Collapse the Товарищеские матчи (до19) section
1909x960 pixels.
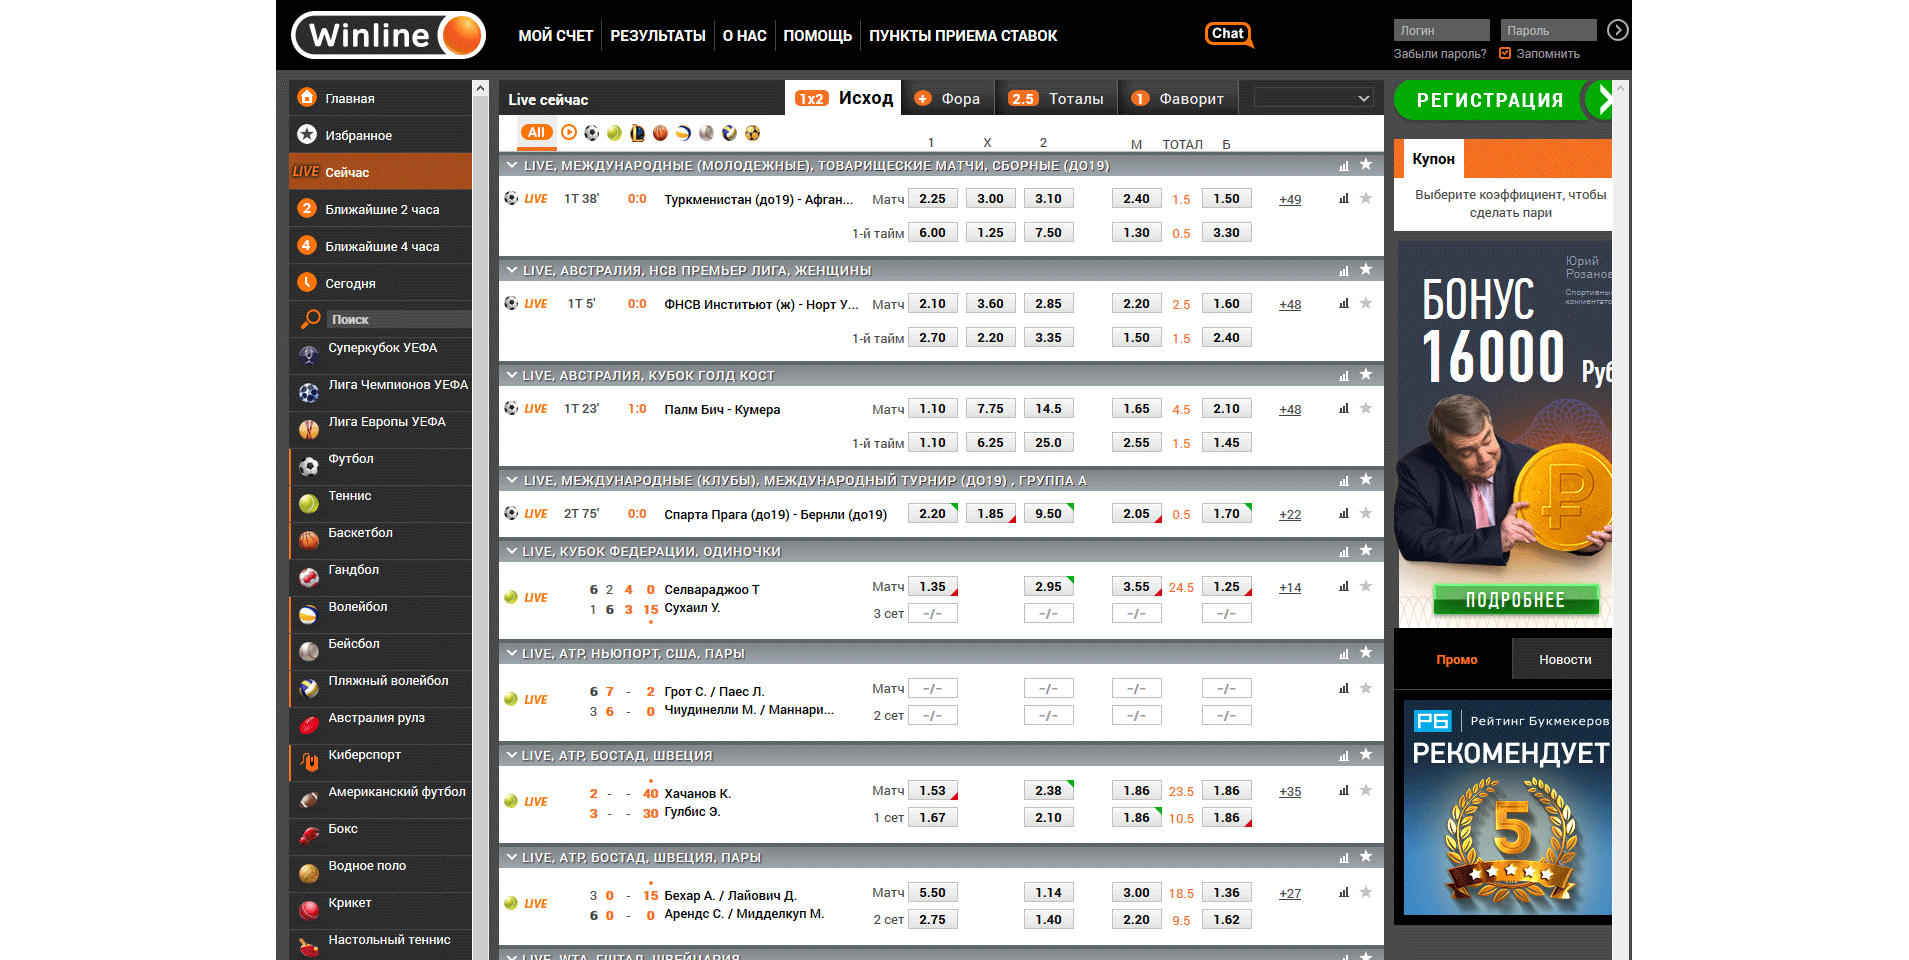click(512, 165)
